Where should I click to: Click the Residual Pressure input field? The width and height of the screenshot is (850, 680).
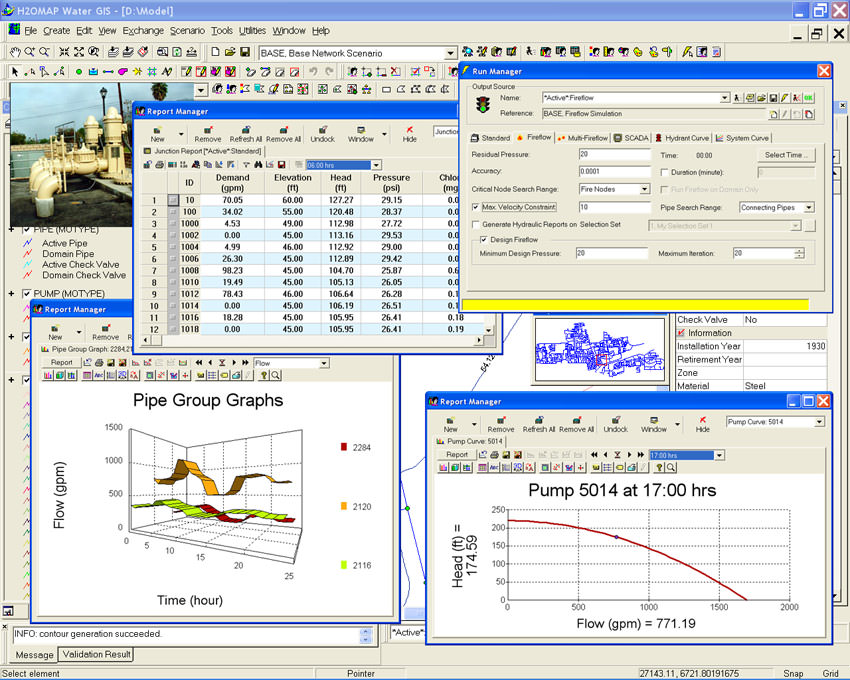coord(615,155)
